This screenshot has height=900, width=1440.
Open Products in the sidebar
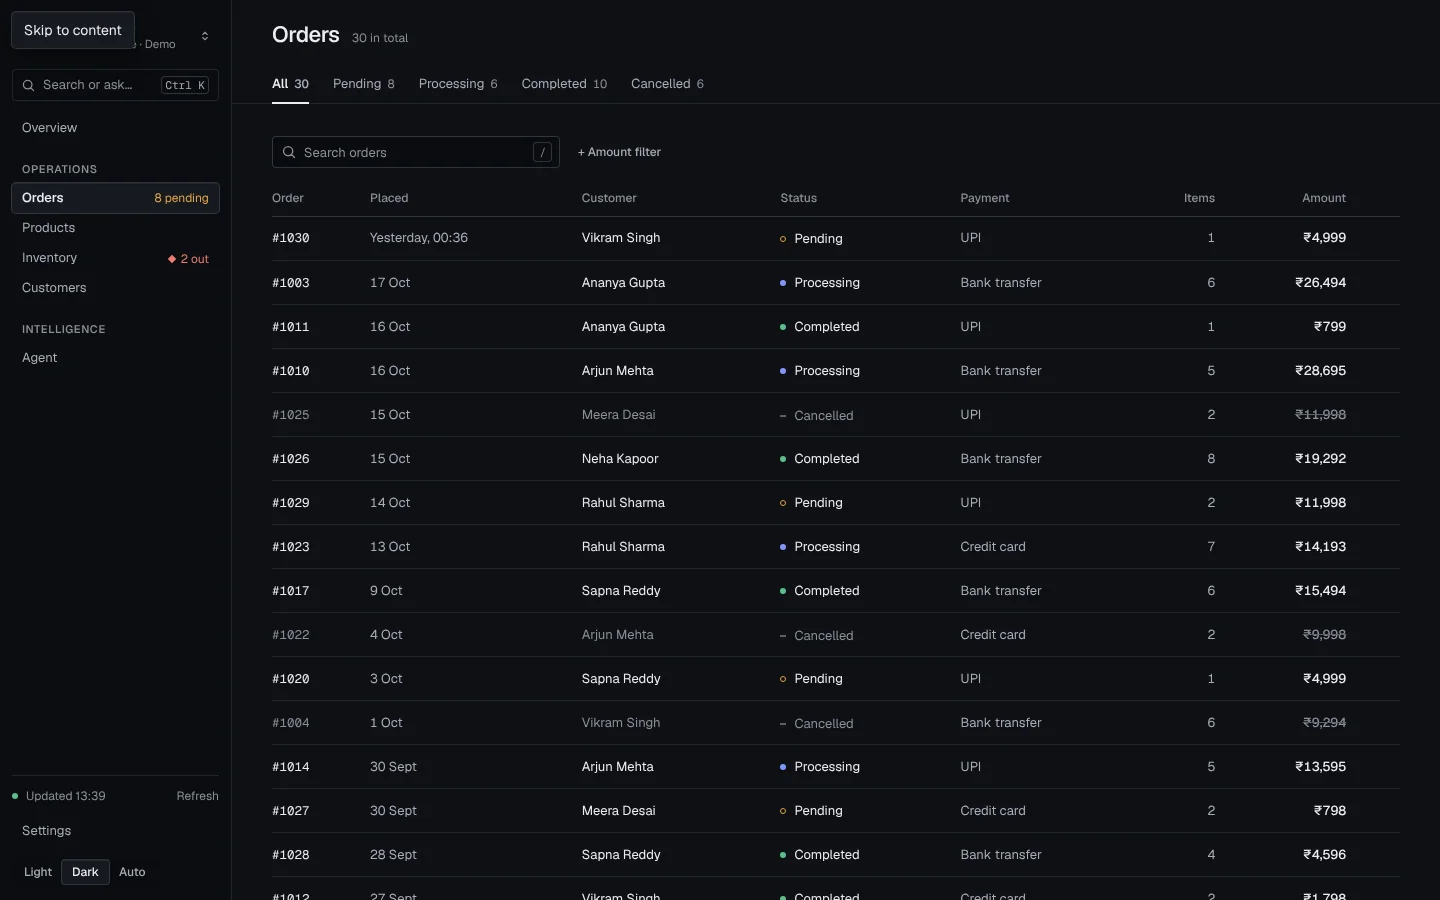coord(115,228)
